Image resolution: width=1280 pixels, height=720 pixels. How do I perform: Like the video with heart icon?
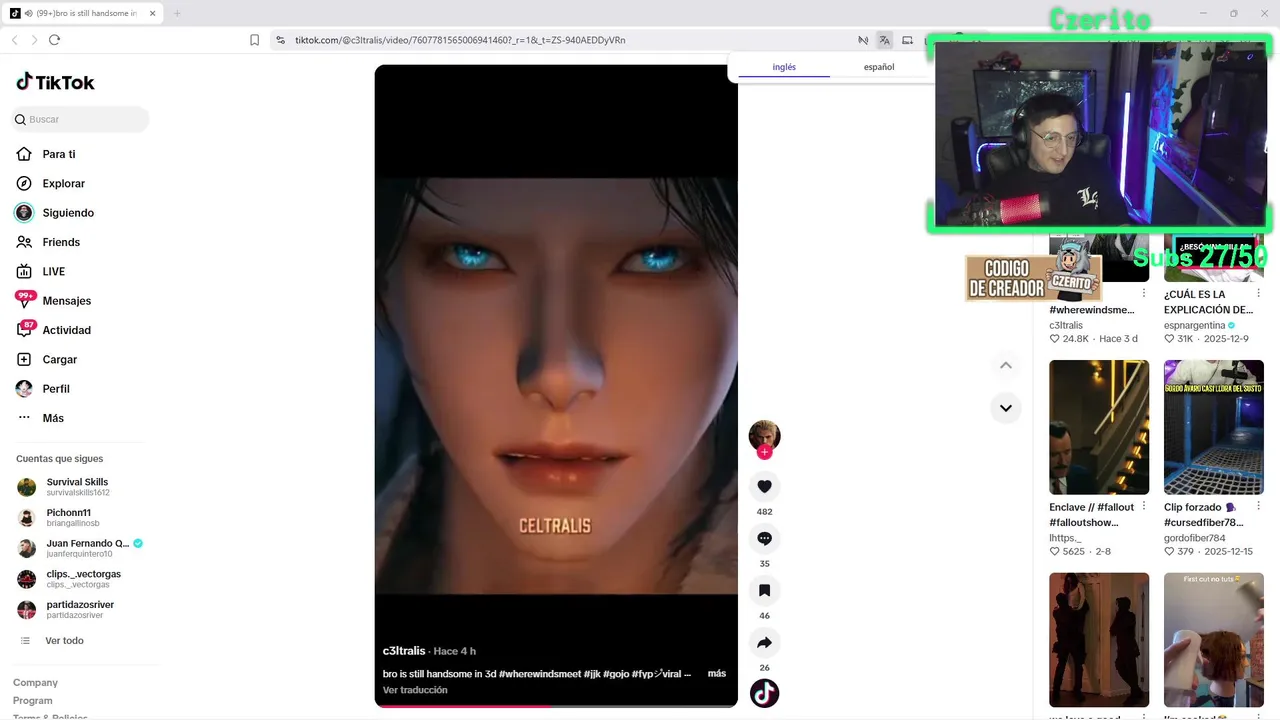(764, 487)
